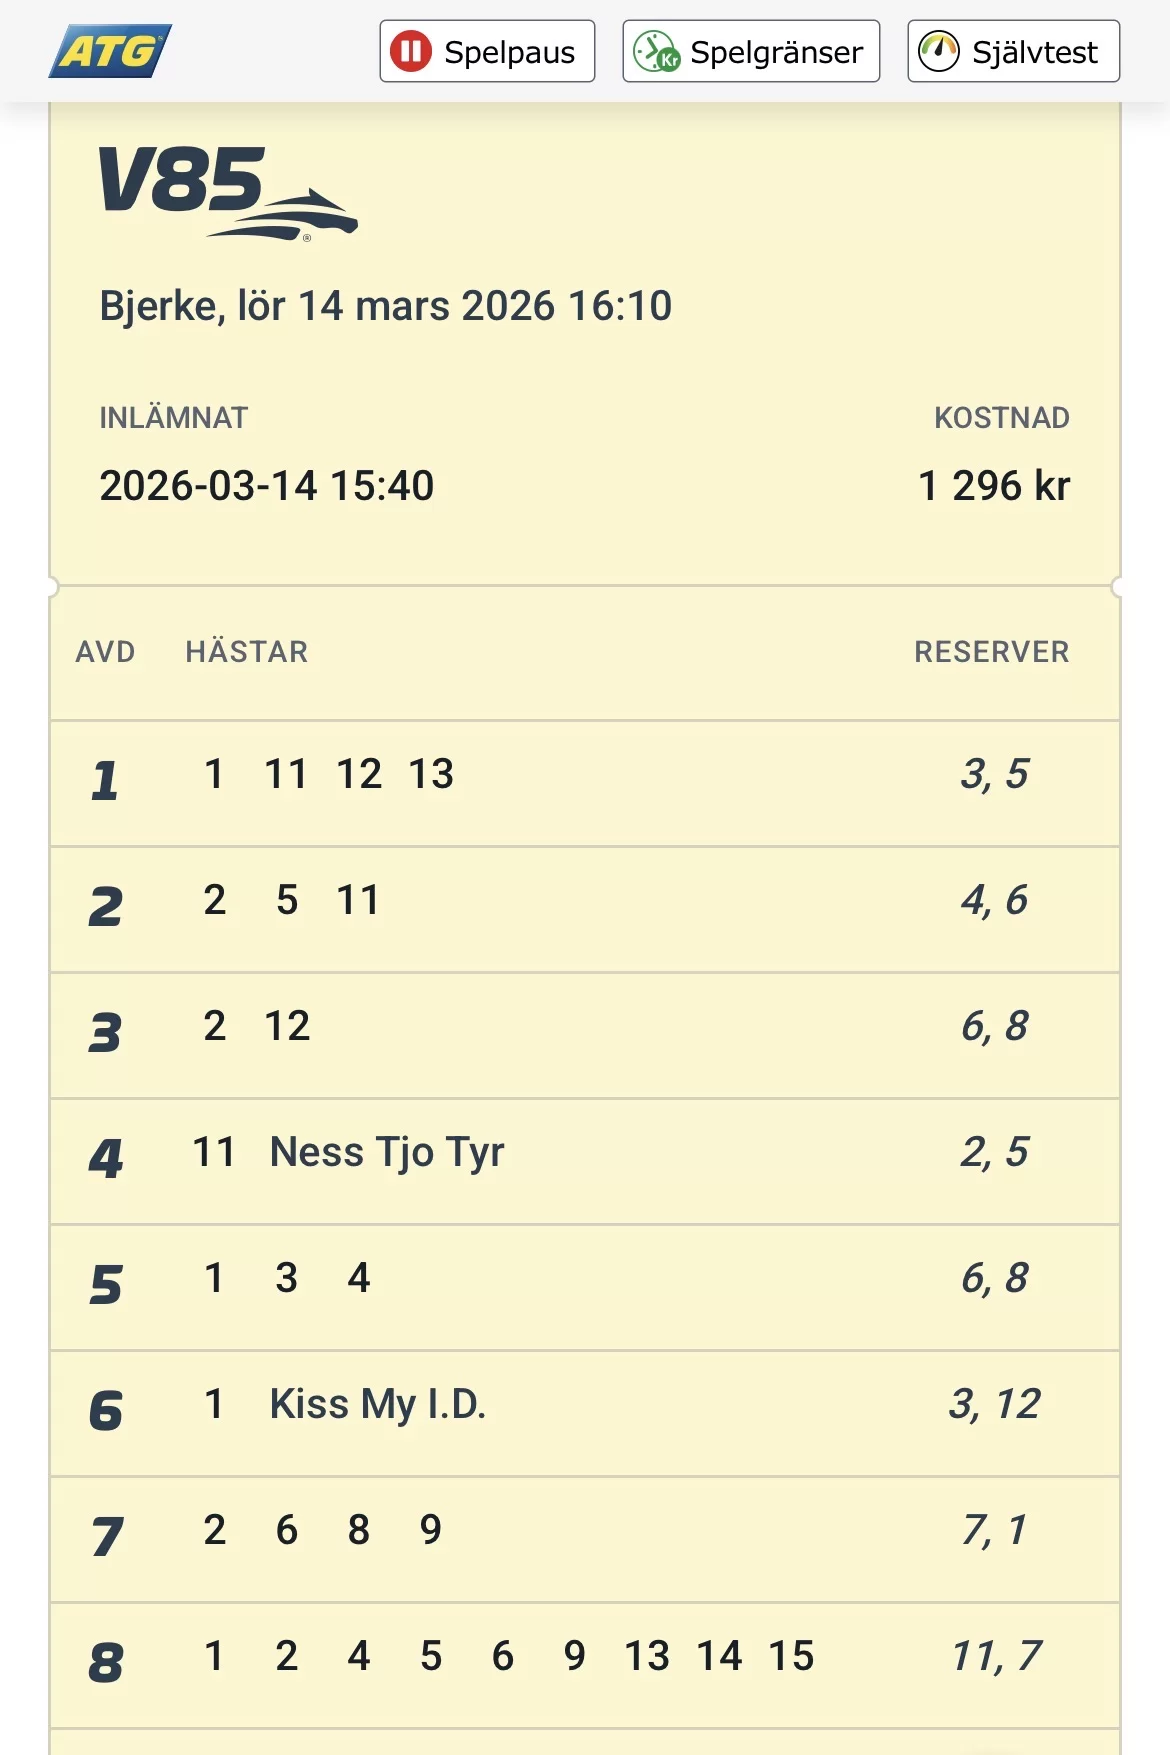
Task: Select the Ness Tjo Tyr horse name
Action: 387,1152
